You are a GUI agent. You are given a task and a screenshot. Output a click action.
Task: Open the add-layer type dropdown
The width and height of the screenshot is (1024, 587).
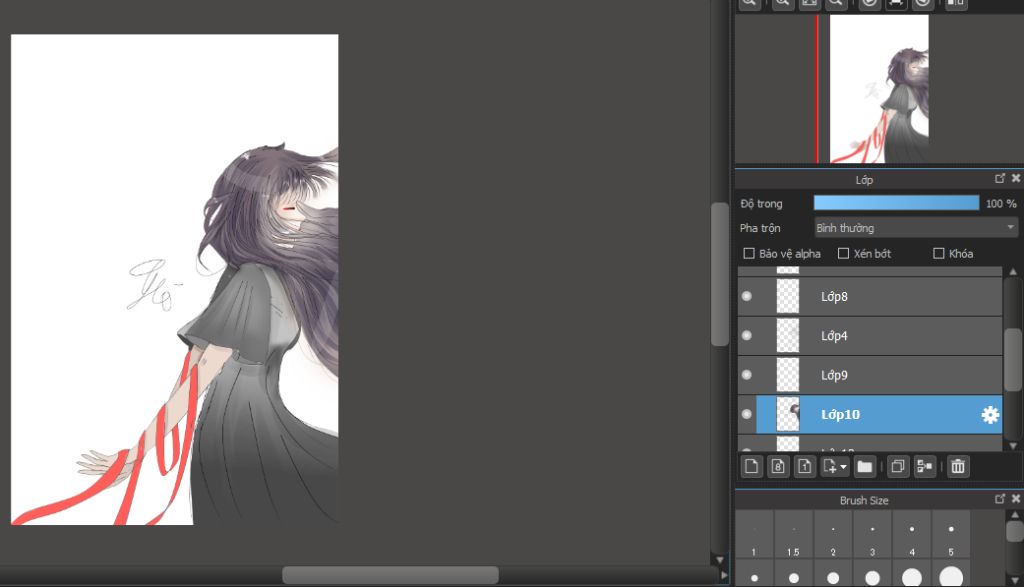835,466
